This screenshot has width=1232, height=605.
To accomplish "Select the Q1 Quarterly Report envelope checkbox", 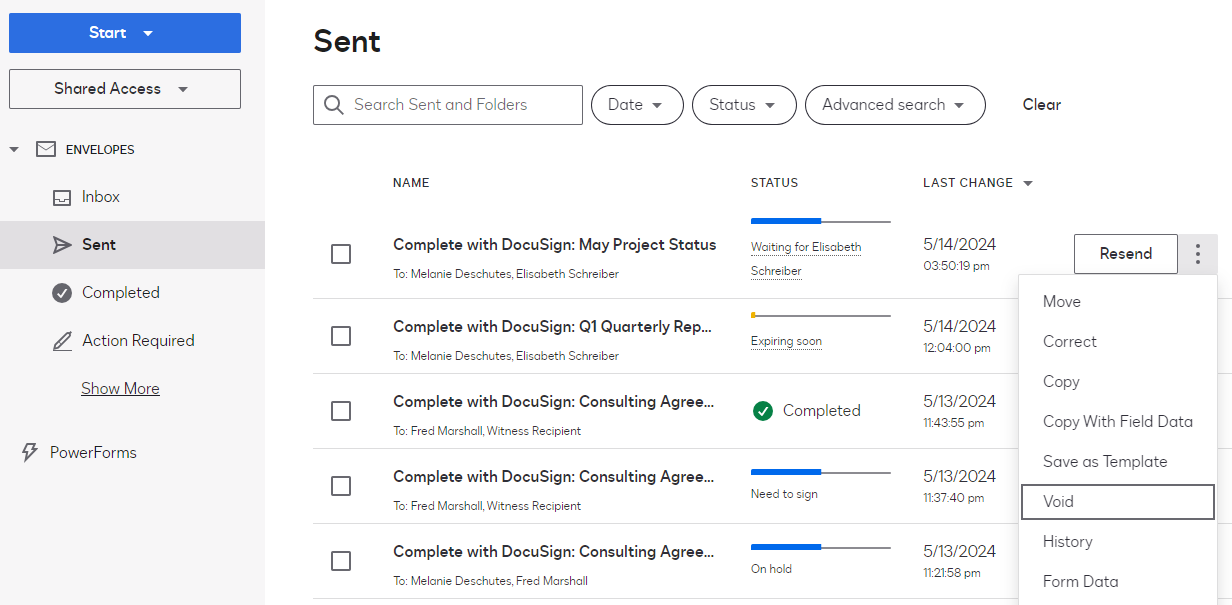I will (x=341, y=336).
